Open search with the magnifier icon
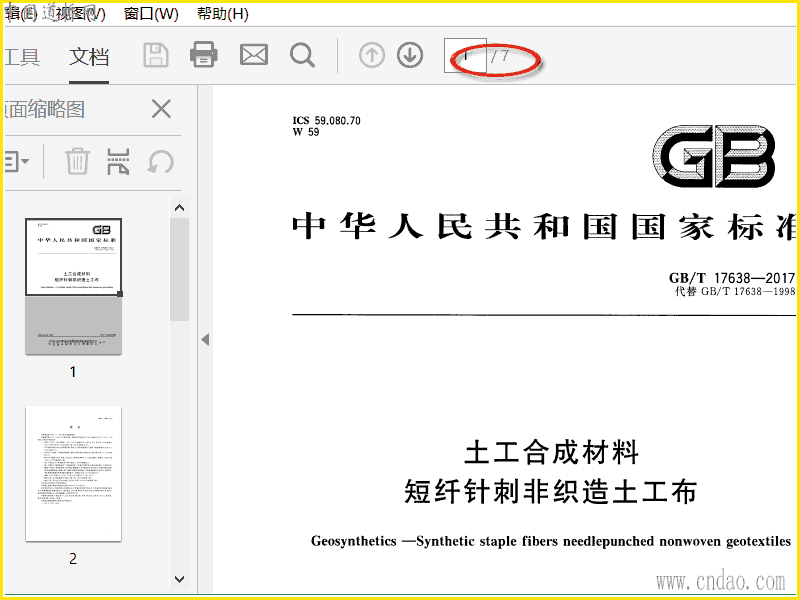Screen dimensions: 800x600 coord(302,55)
